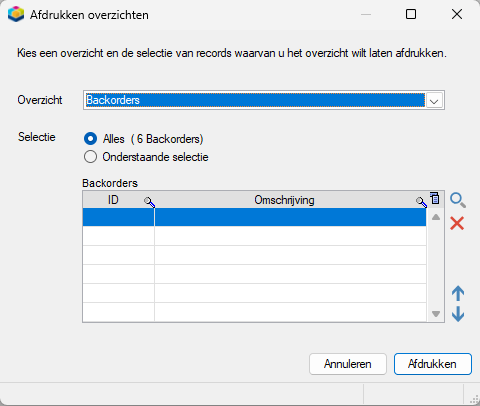Close the Afdrukken overzichten dialog
The width and height of the screenshot is (480, 406).
457,14
